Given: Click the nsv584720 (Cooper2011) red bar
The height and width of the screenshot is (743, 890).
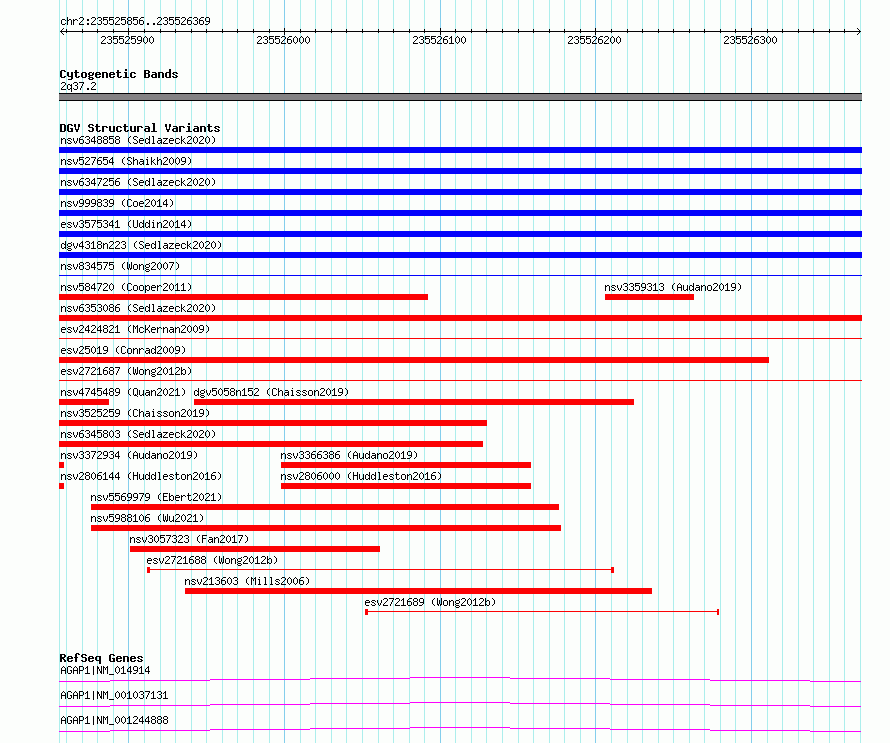Looking at the screenshot, I should pyautogui.click(x=244, y=297).
